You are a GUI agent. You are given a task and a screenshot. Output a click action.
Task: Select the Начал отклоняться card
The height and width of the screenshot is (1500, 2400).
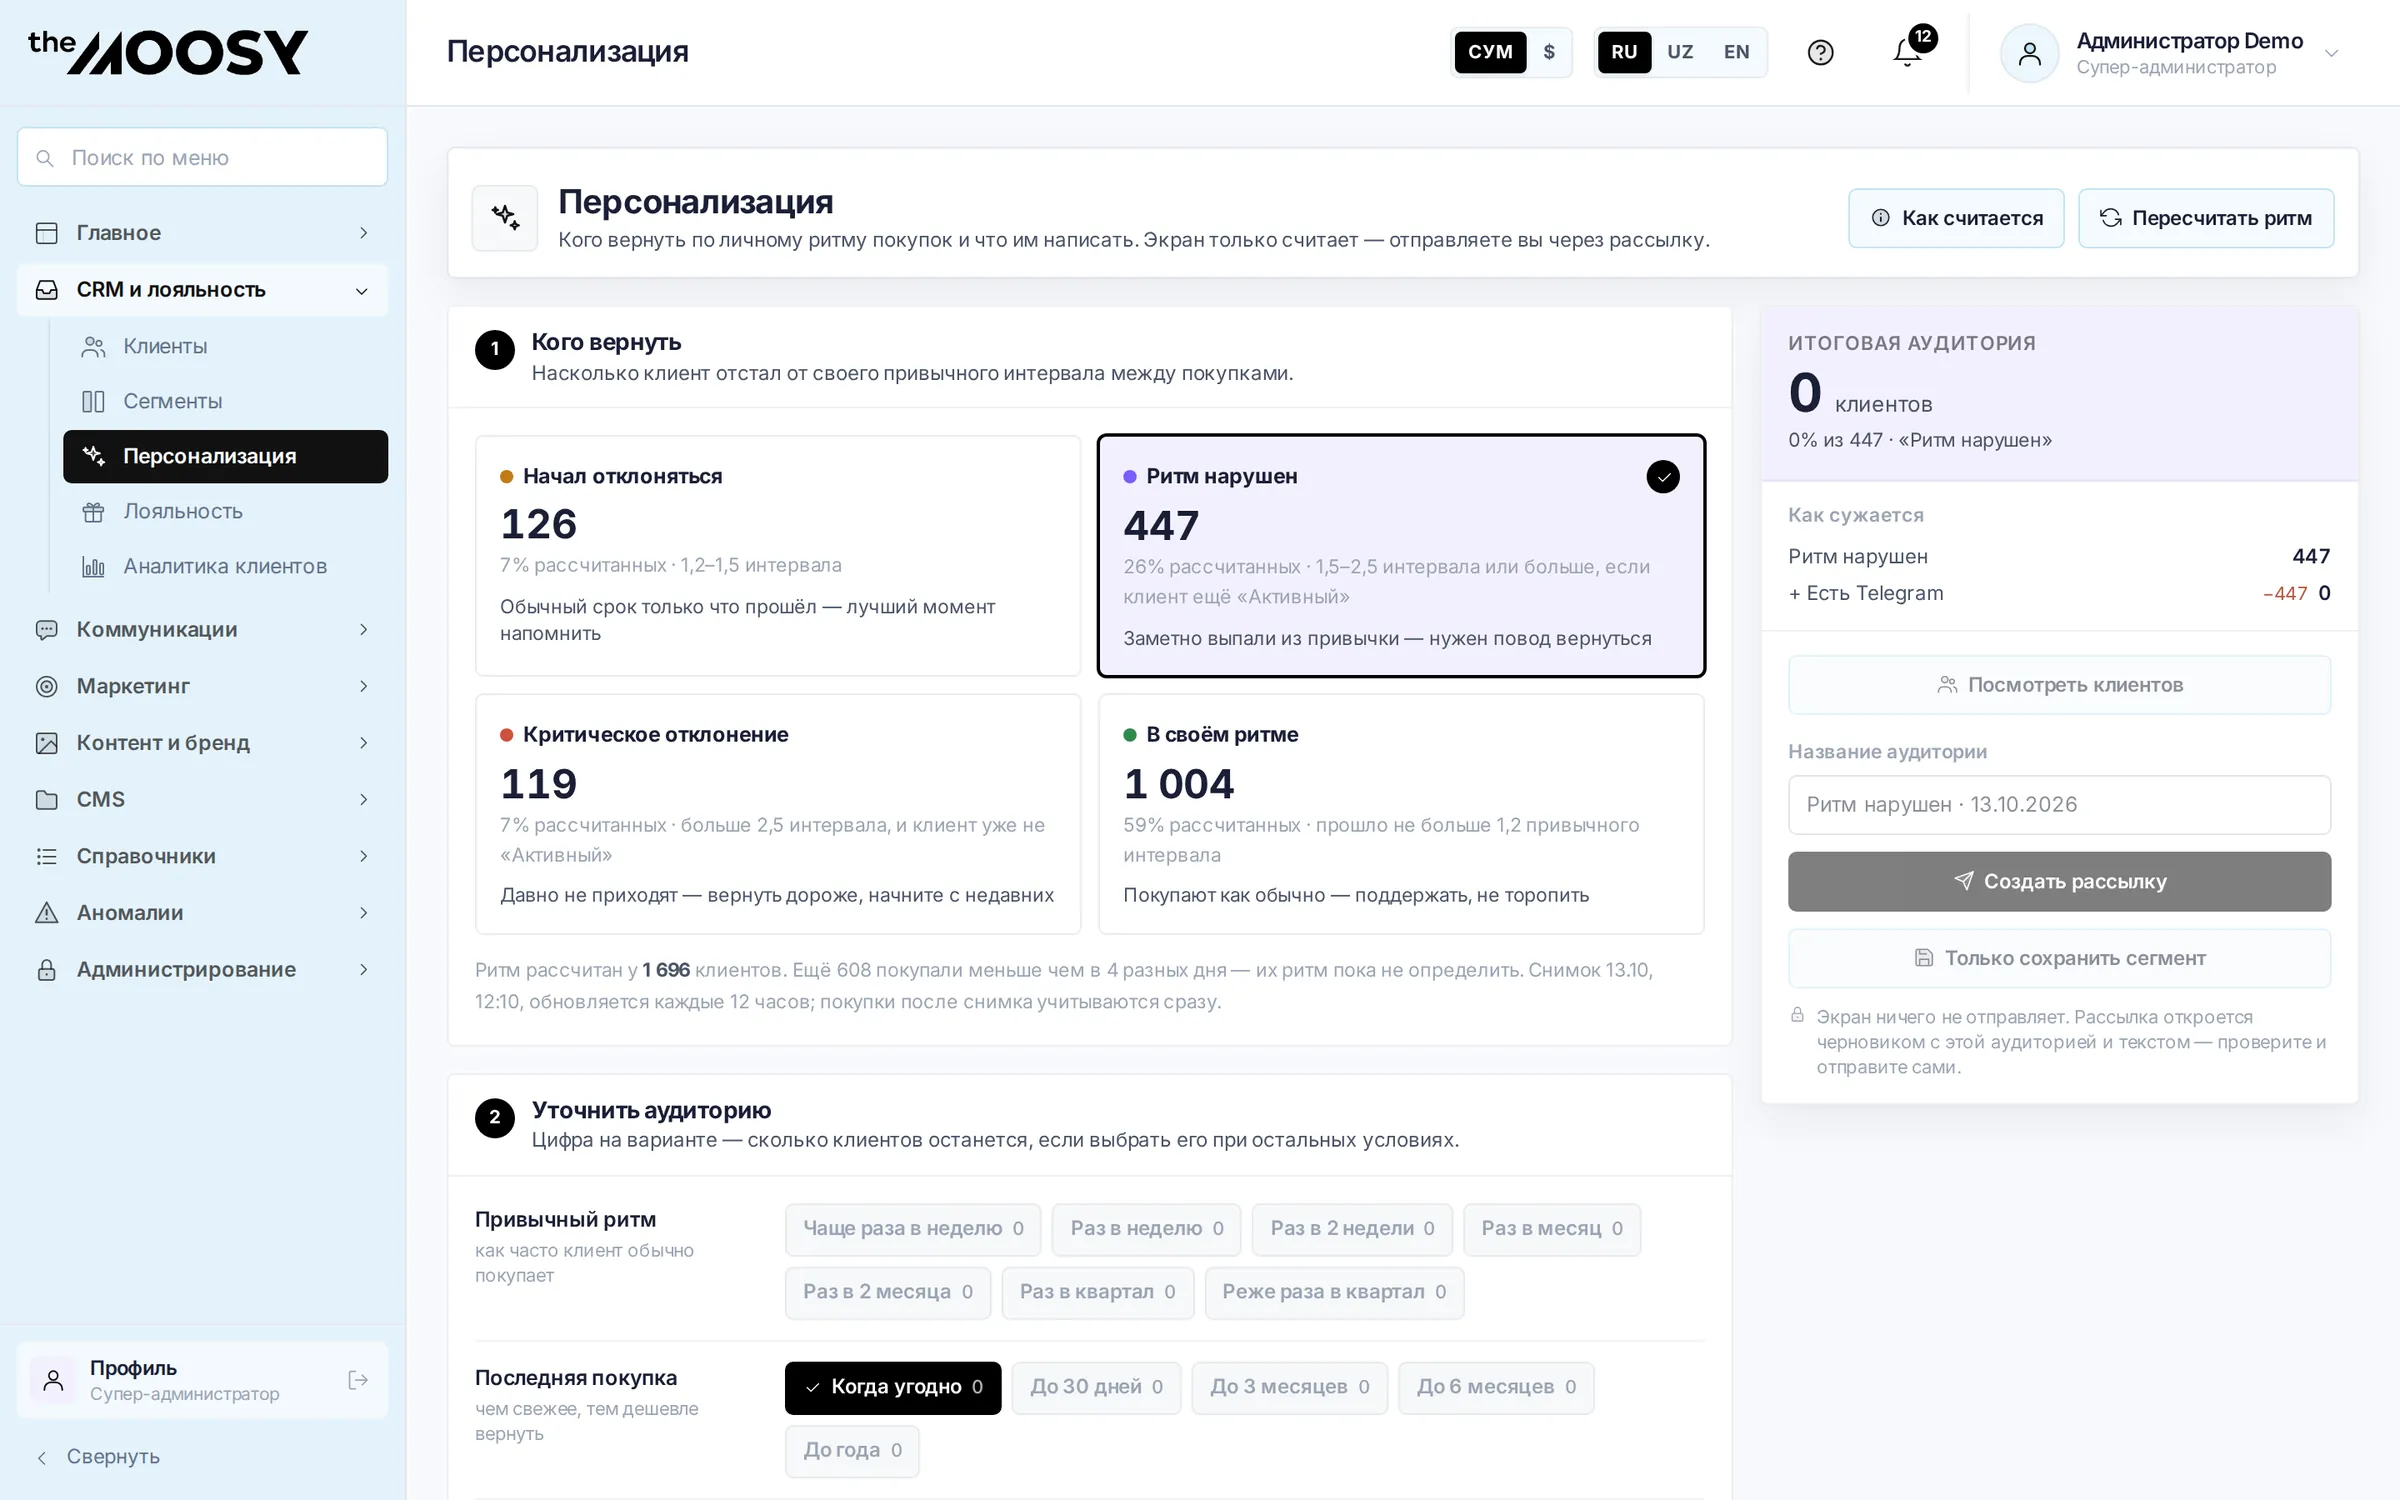point(778,556)
